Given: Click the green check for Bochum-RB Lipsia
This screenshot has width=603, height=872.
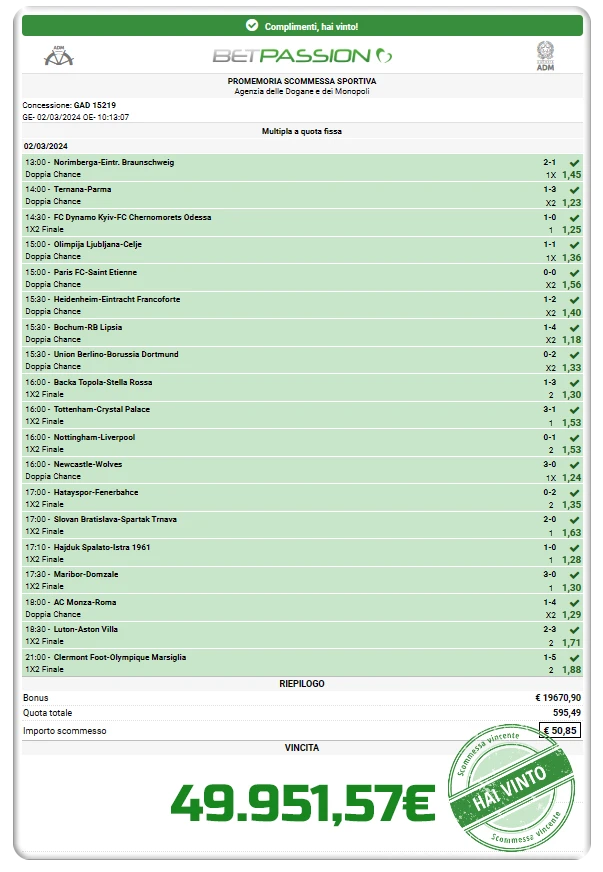Looking at the screenshot, I should pos(575,328).
